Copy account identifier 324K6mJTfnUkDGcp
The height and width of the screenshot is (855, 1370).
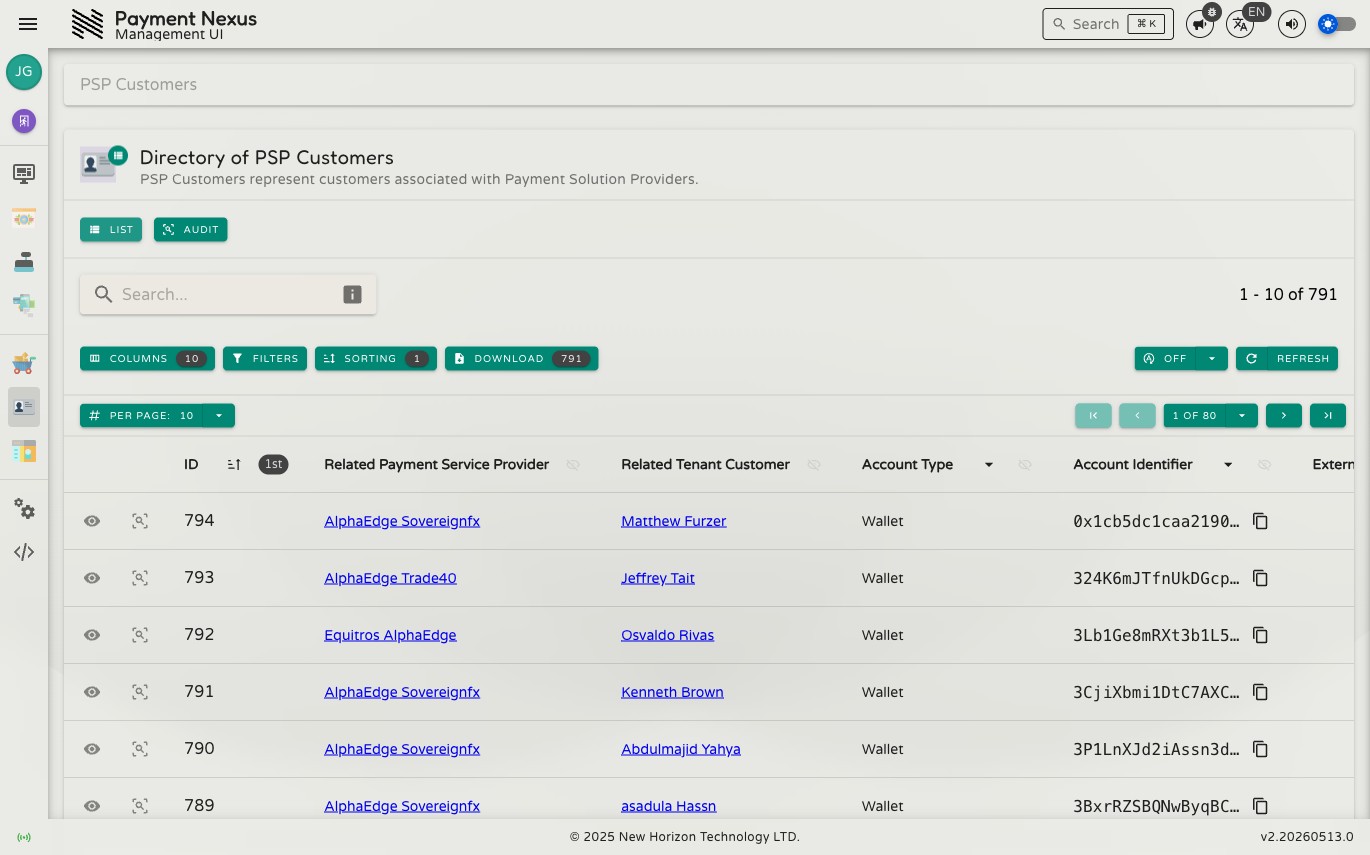tap(1261, 578)
